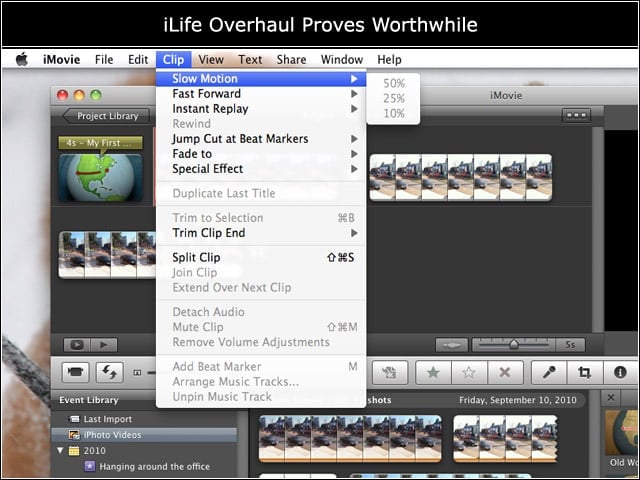Close the open Clip menu
The image size is (640, 480).
click(x=173, y=60)
